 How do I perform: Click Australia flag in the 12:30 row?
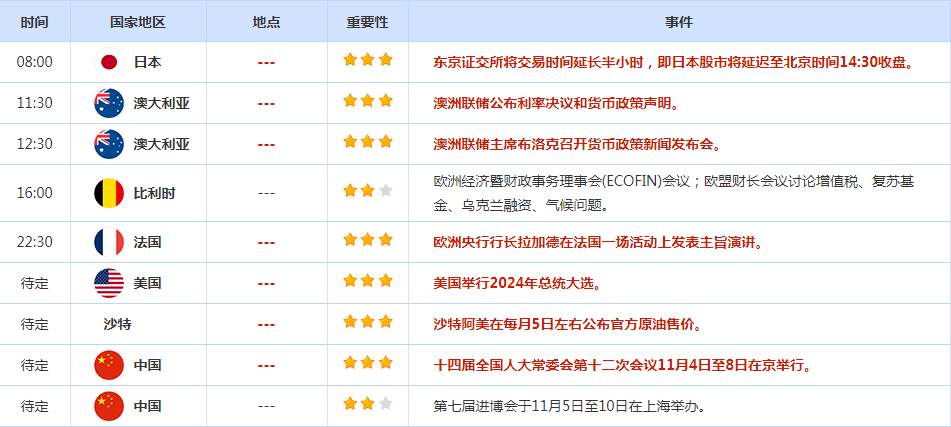(109, 144)
